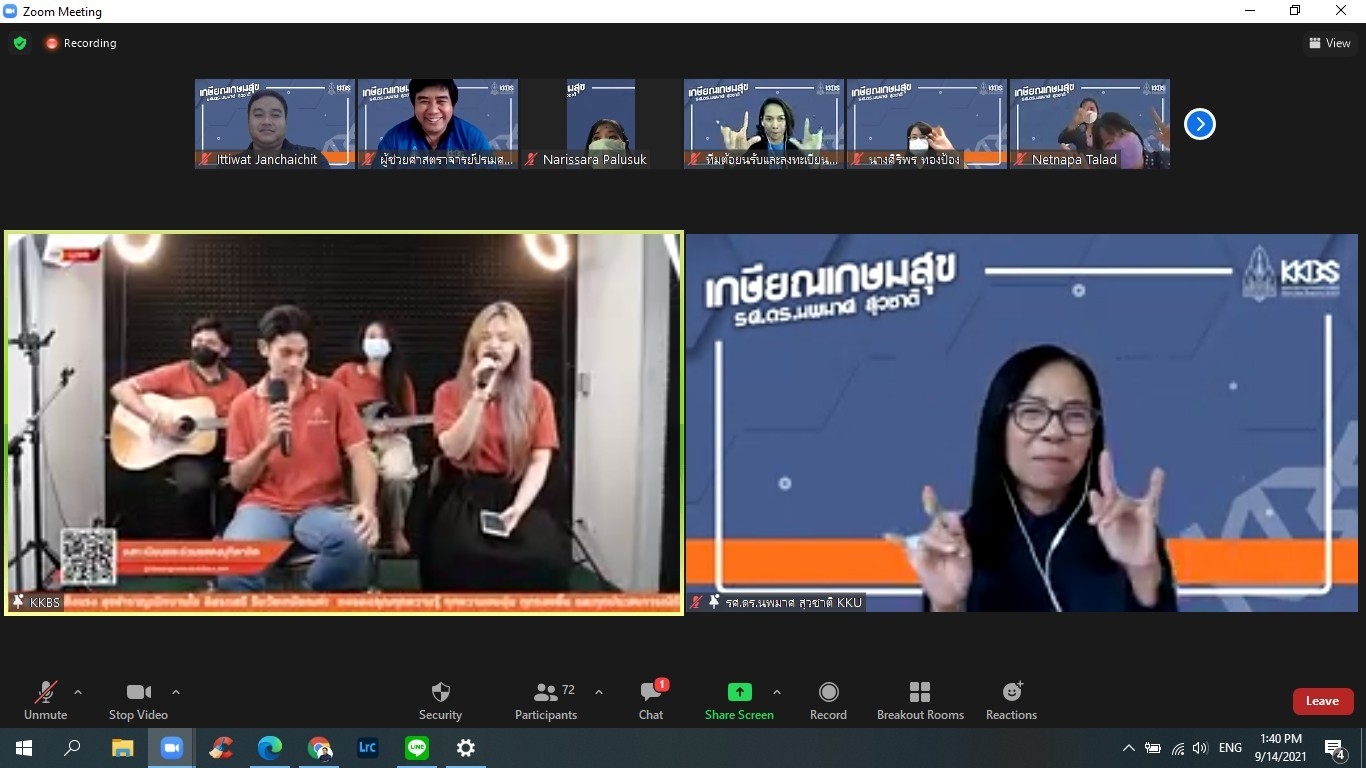Expand audio options arrow next to Unmute

pyautogui.click(x=78, y=692)
